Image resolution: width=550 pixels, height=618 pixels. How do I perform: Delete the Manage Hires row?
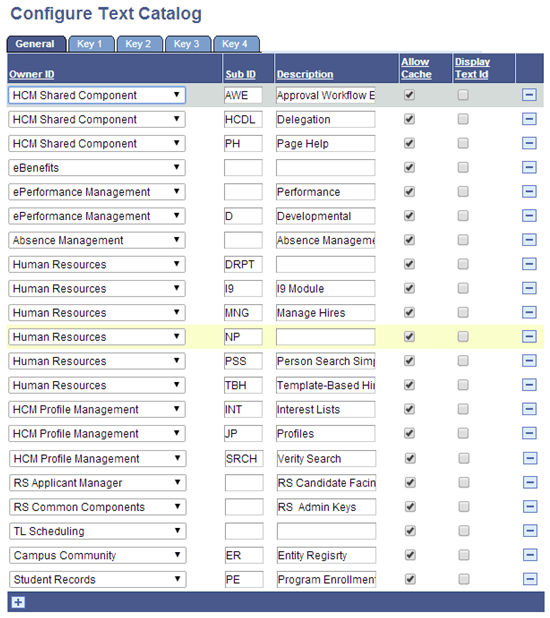click(529, 312)
